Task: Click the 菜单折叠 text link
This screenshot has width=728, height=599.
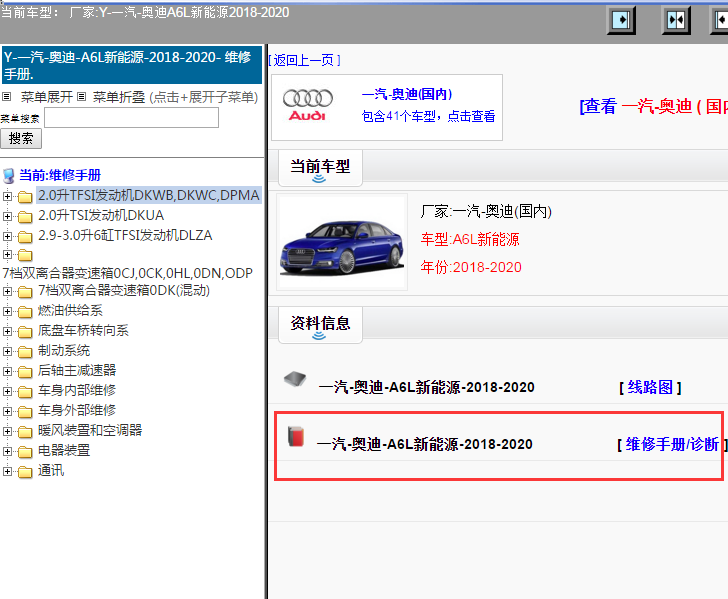Action: coord(119,97)
